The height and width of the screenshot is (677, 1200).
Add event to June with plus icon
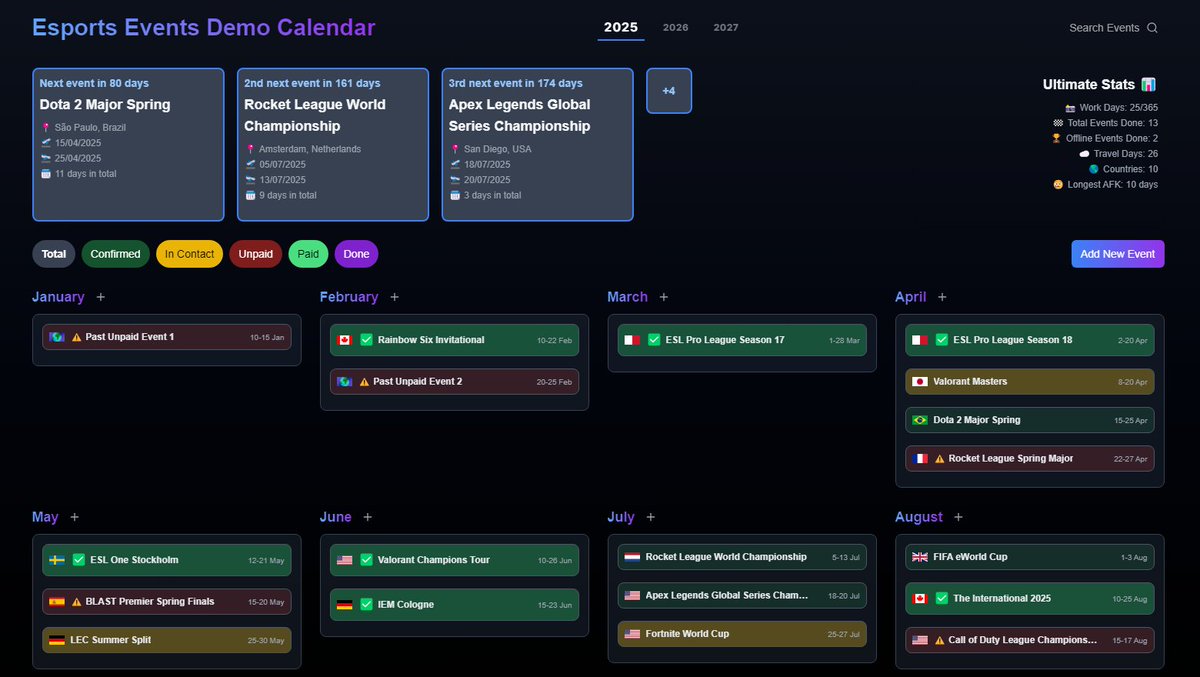[x=368, y=517]
